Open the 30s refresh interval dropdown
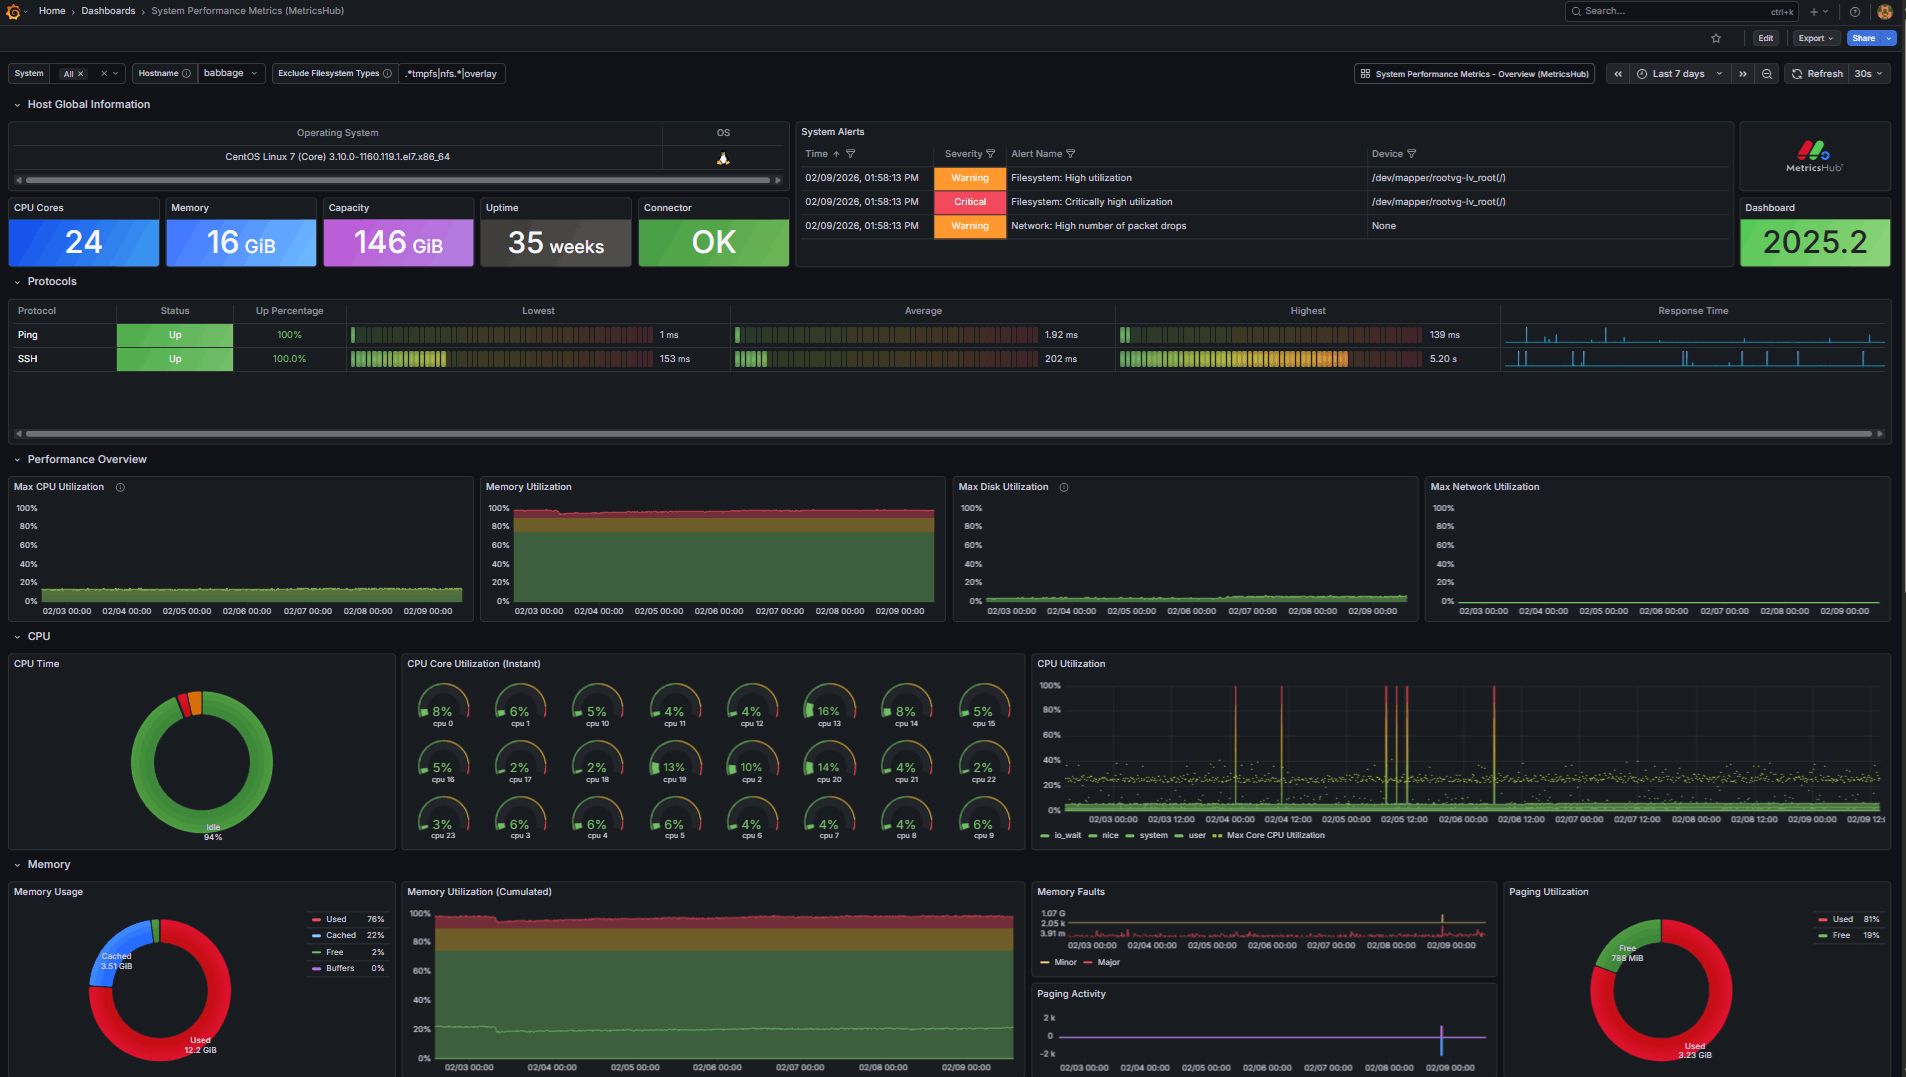The width and height of the screenshot is (1906, 1077). coord(1866,73)
